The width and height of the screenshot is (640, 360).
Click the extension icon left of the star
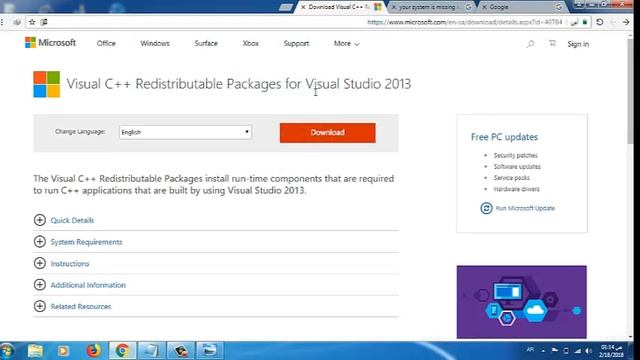click(17, 22)
